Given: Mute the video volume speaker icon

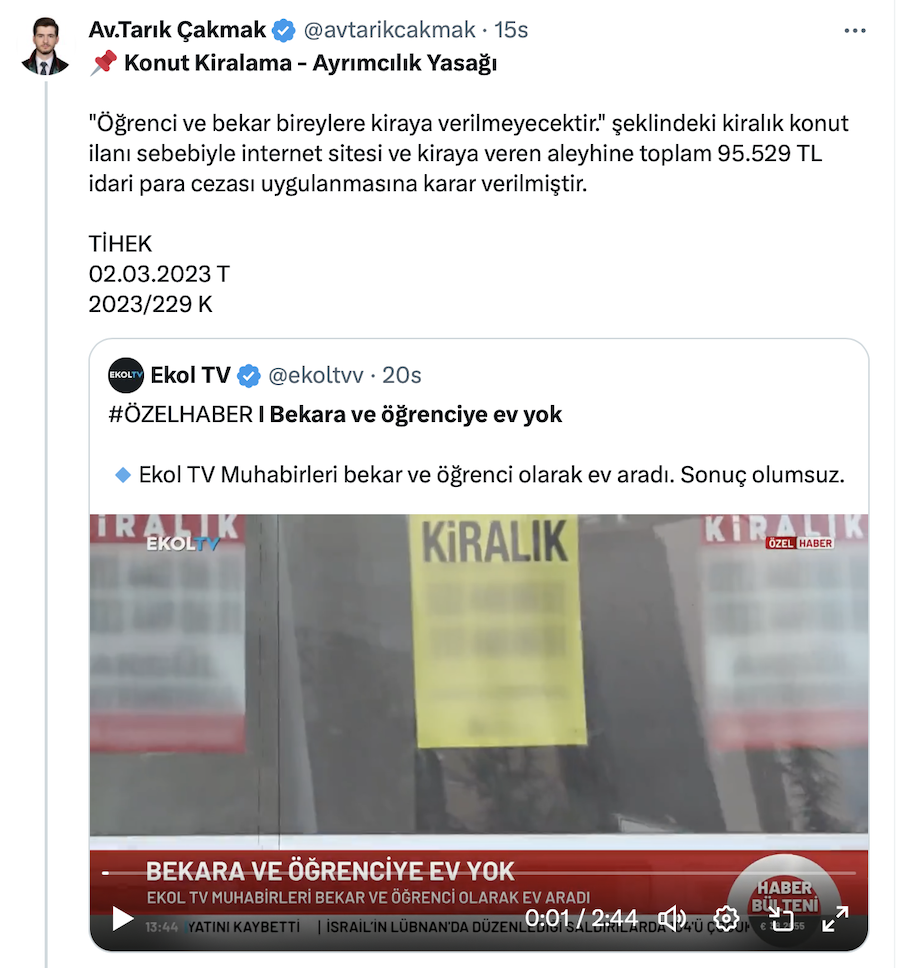Looking at the screenshot, I should [672, 919].
